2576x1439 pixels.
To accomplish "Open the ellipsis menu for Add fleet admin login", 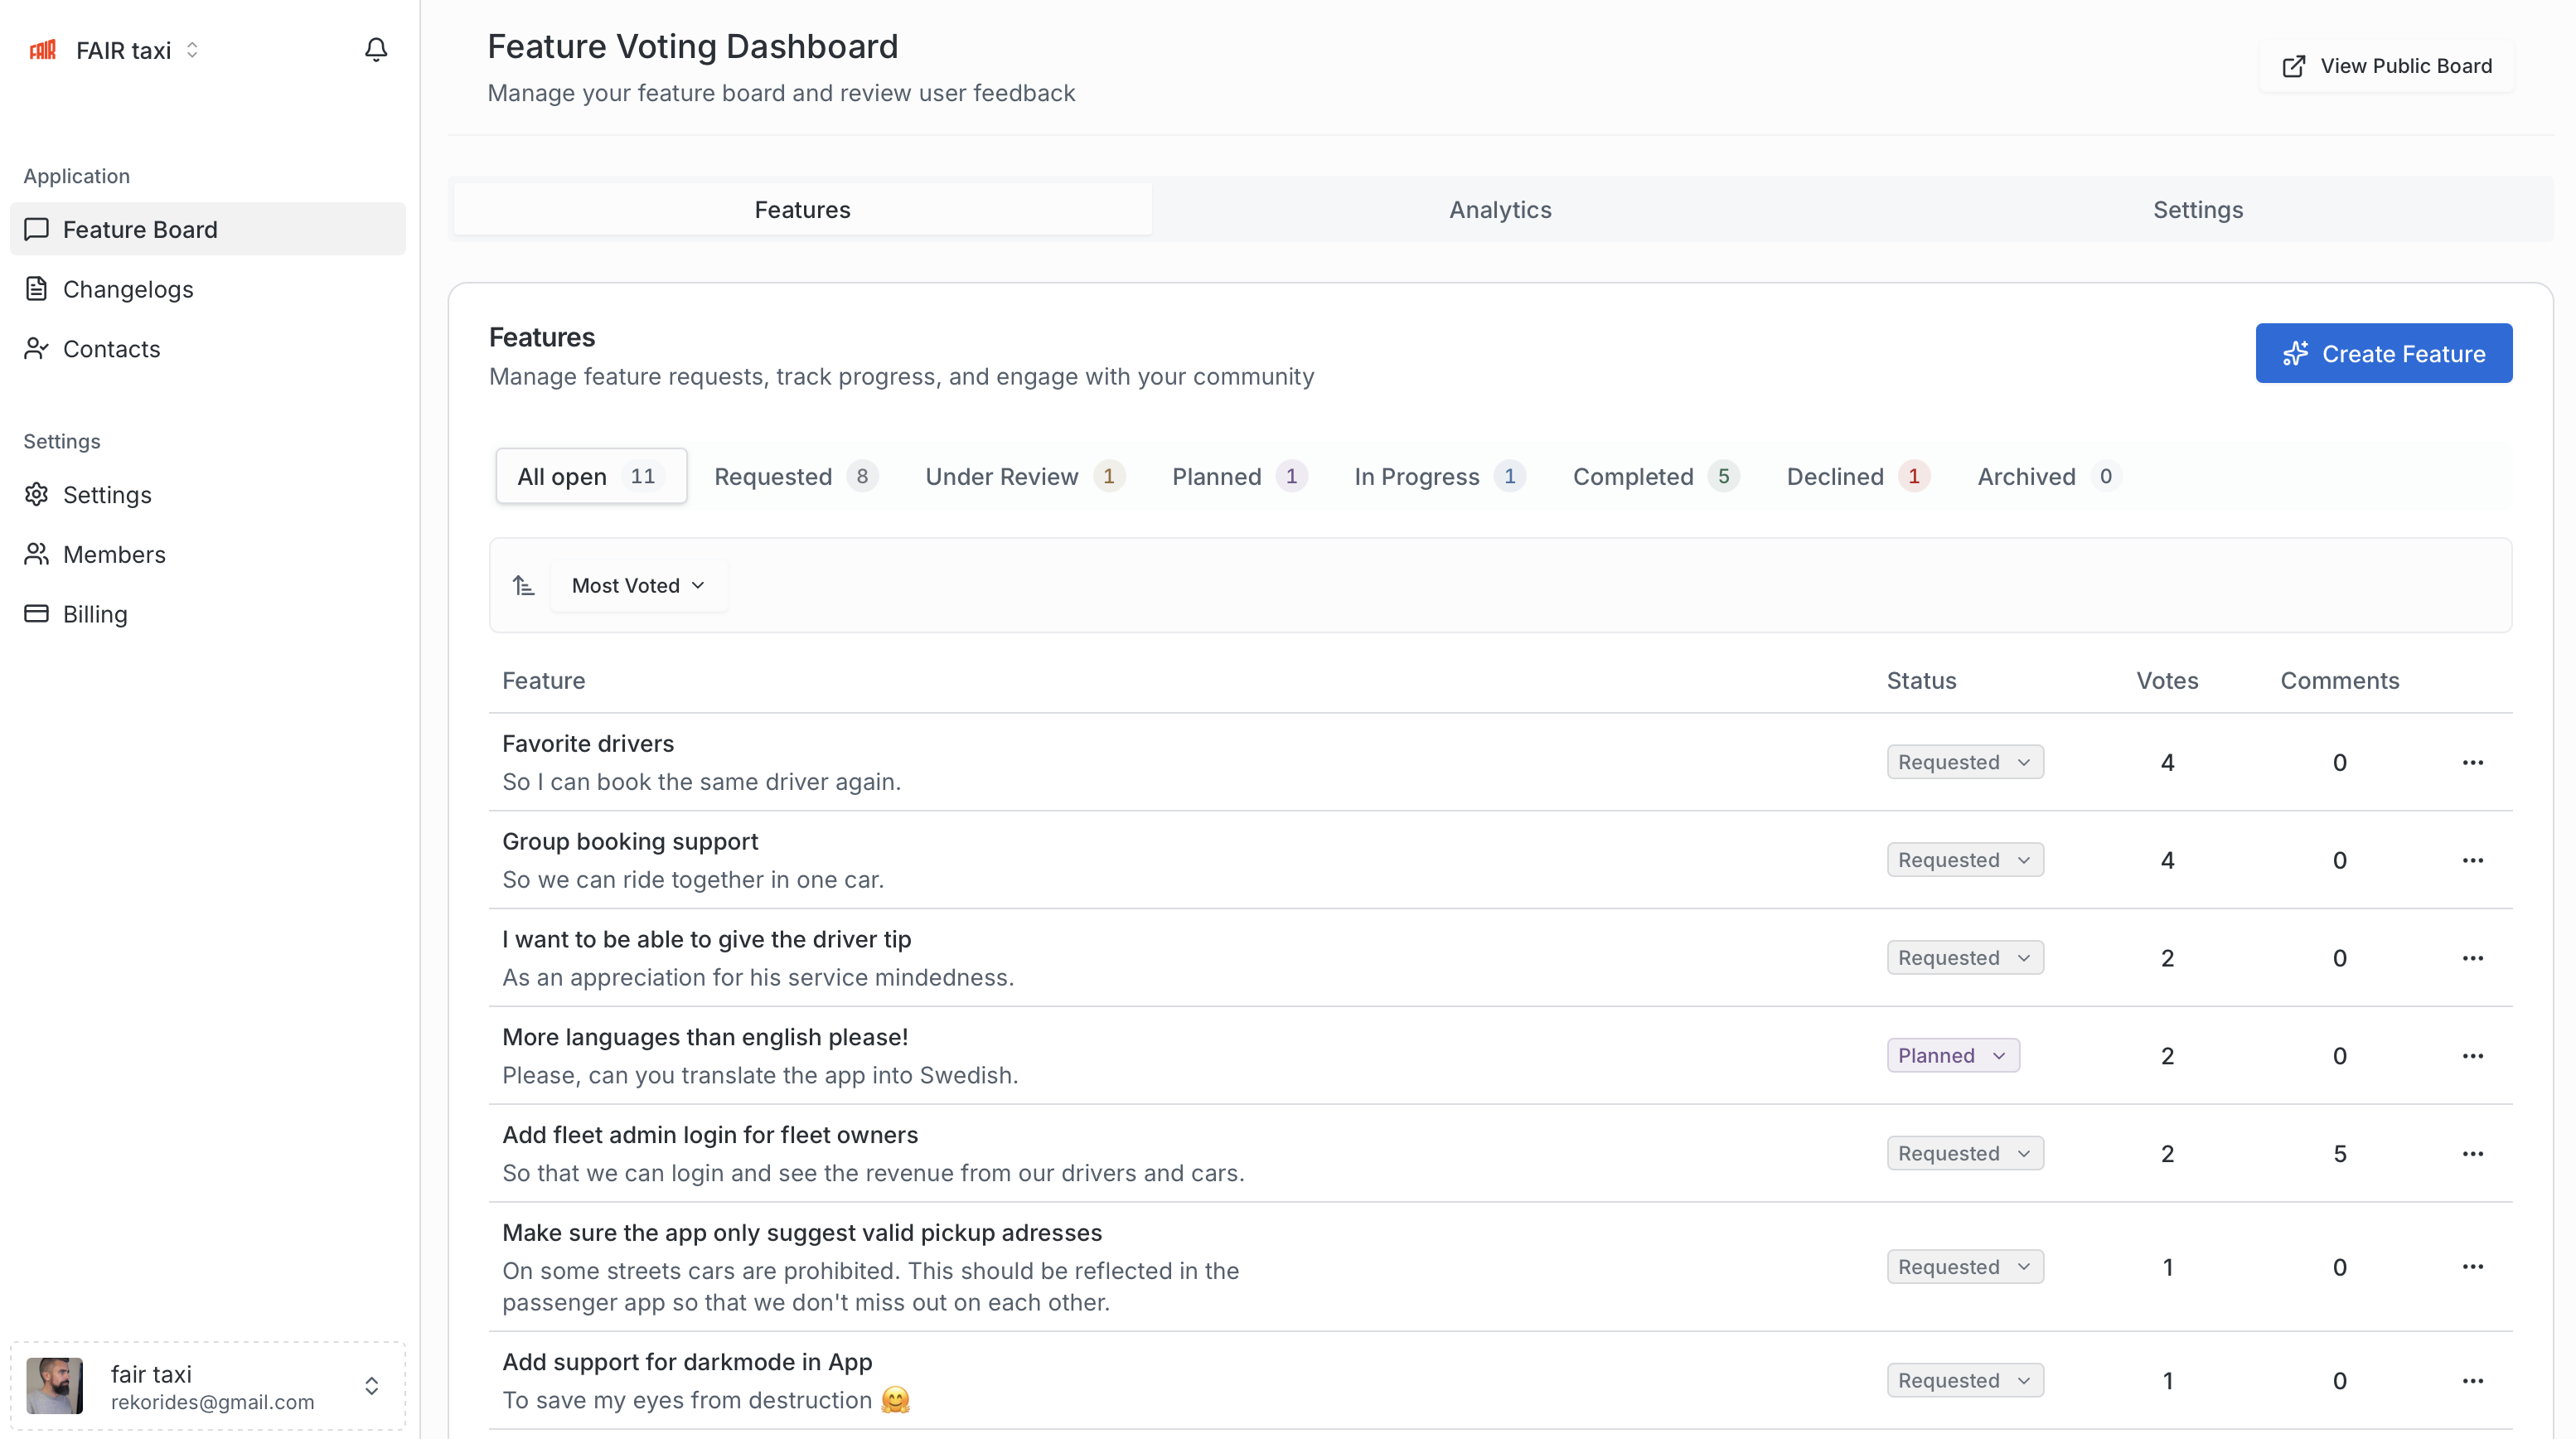I will [2473, 1153].
